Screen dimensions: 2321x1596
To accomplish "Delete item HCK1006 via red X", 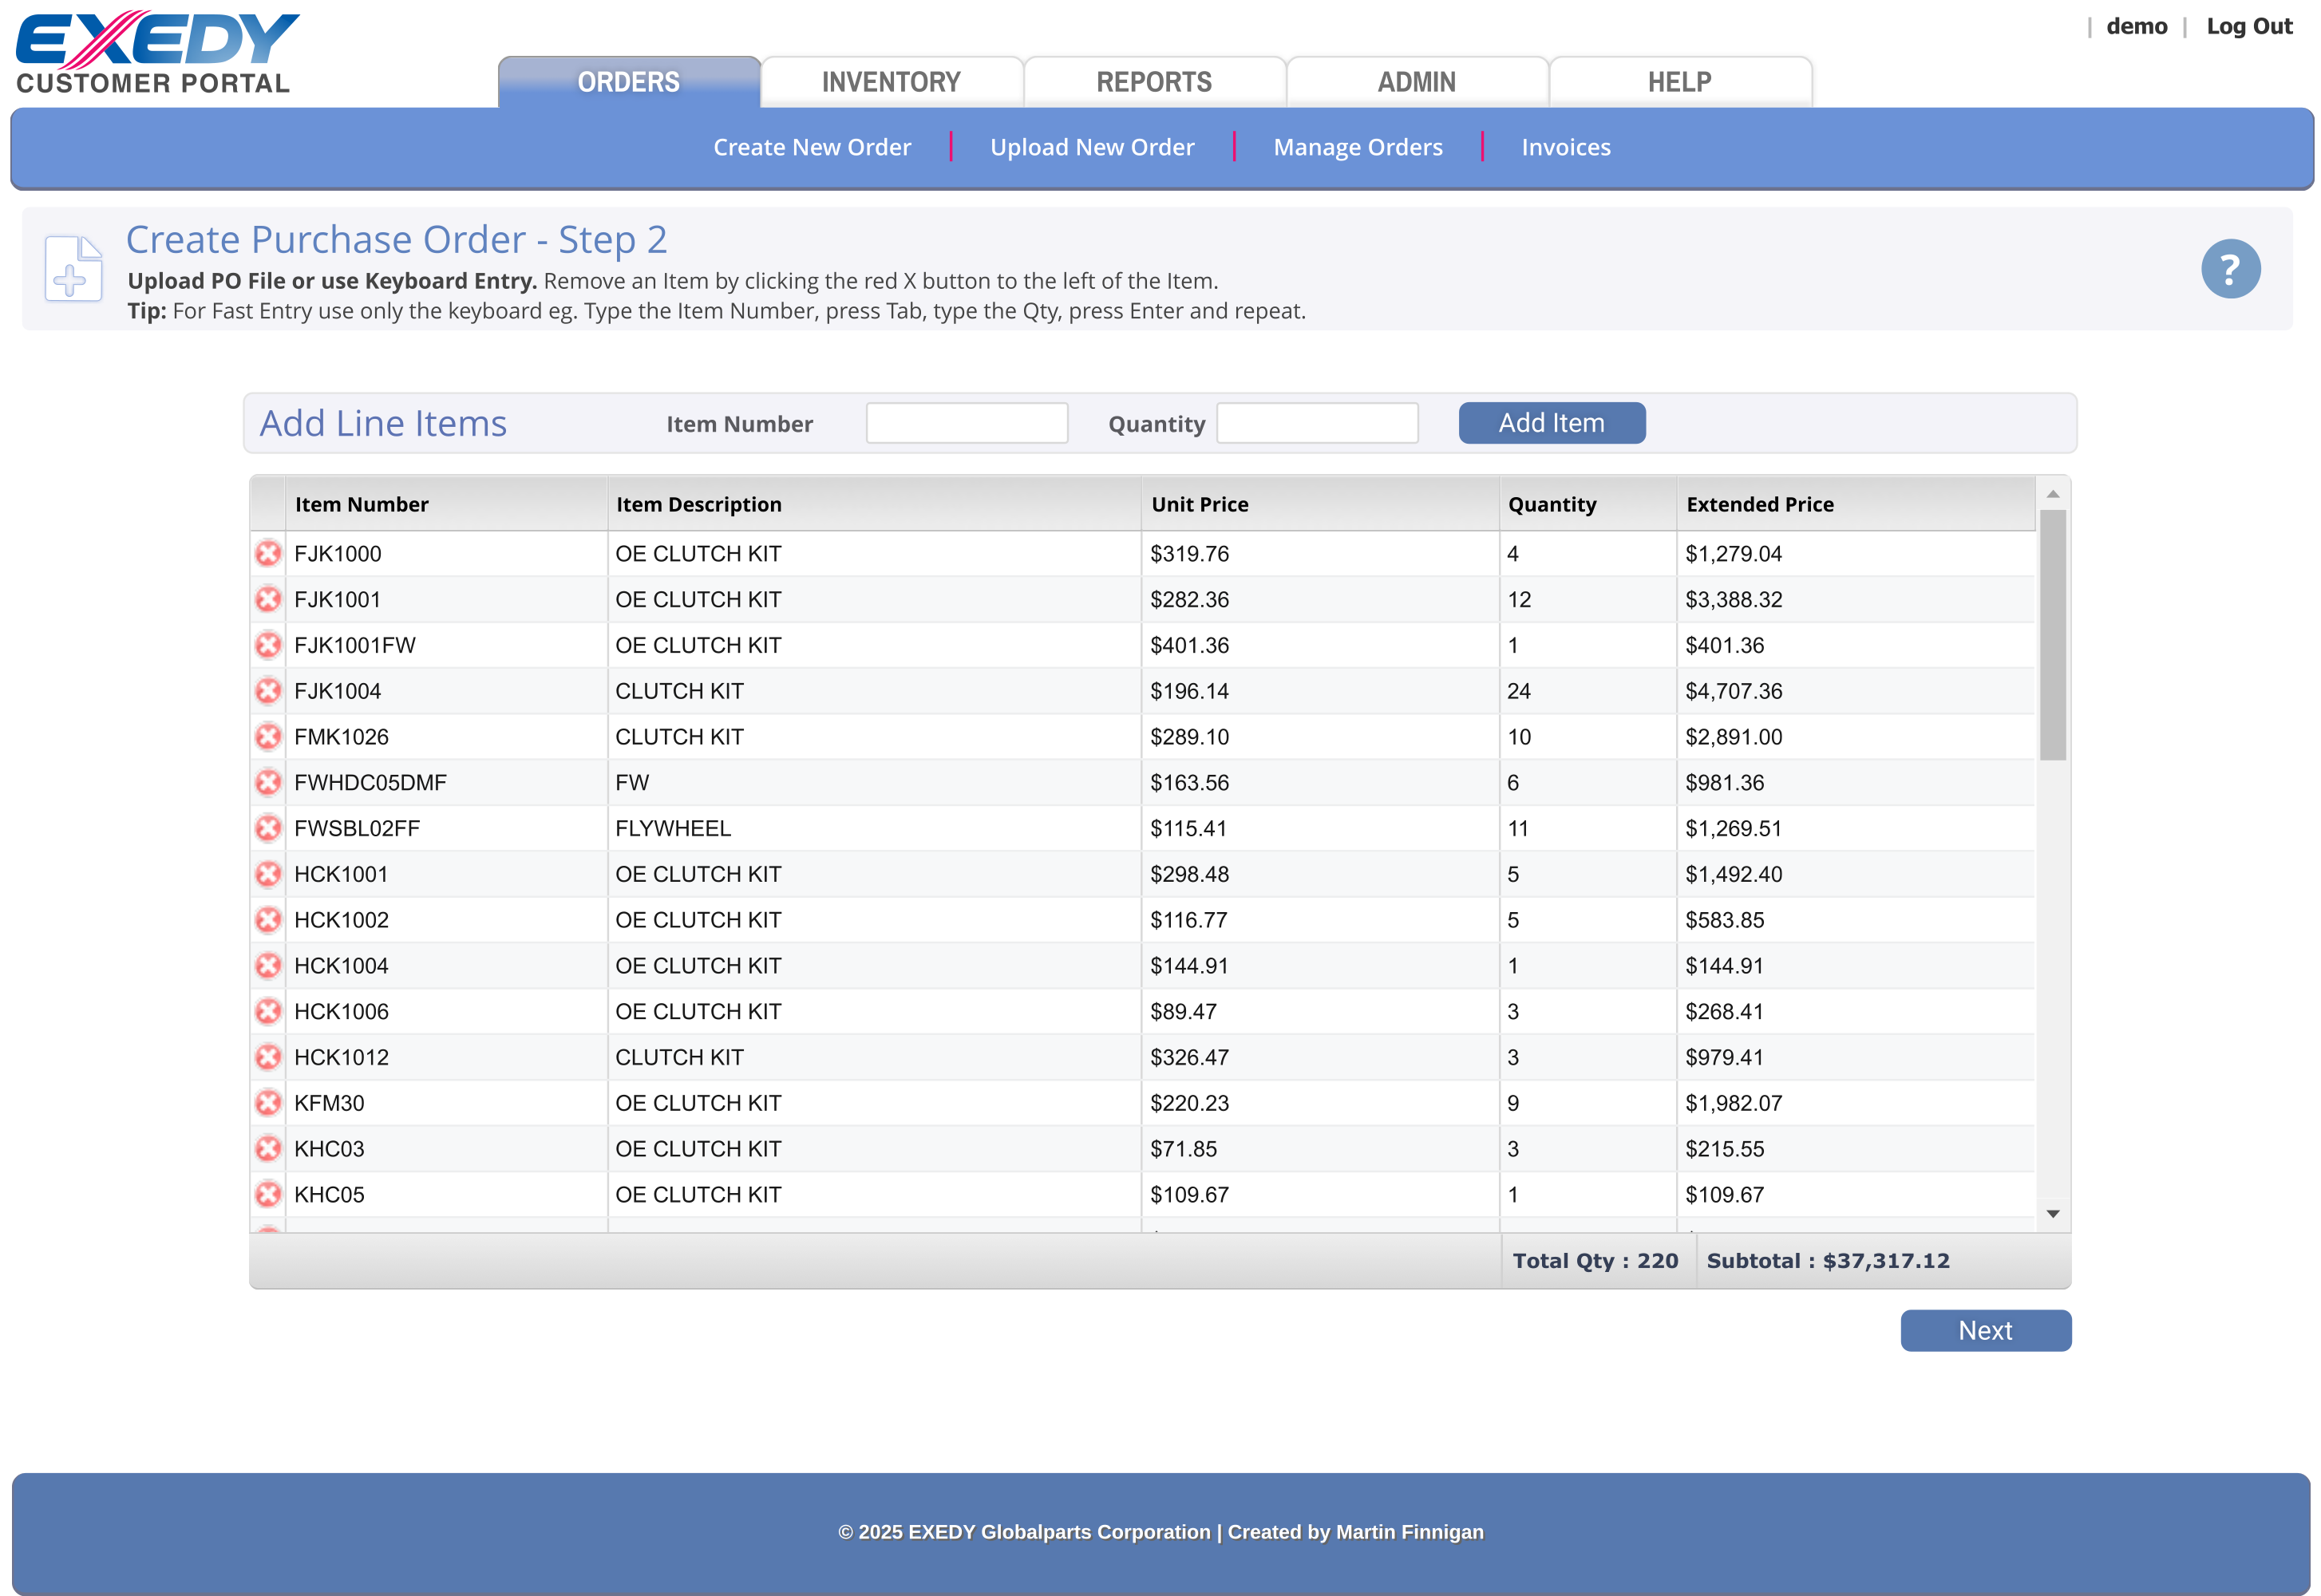I will pyautogui.click(x=268, y=1011).
